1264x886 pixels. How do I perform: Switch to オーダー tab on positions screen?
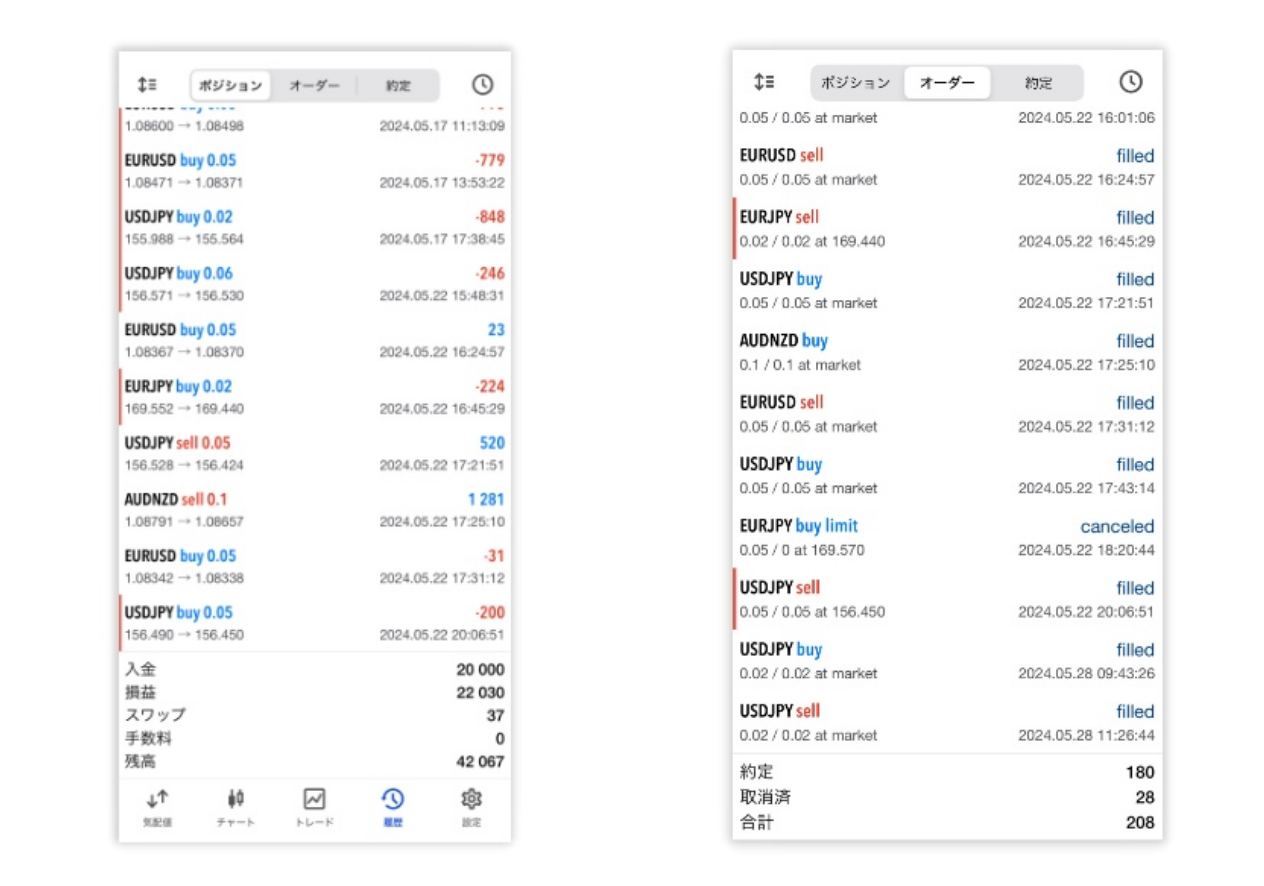[x=314, y=86]
